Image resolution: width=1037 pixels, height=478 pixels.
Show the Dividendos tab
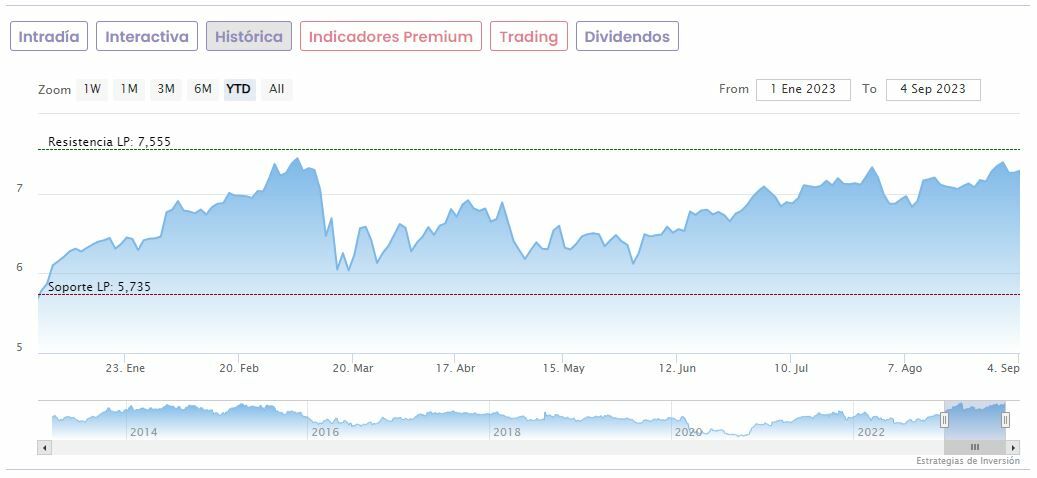pyautogui.click(x=627, y=37)
